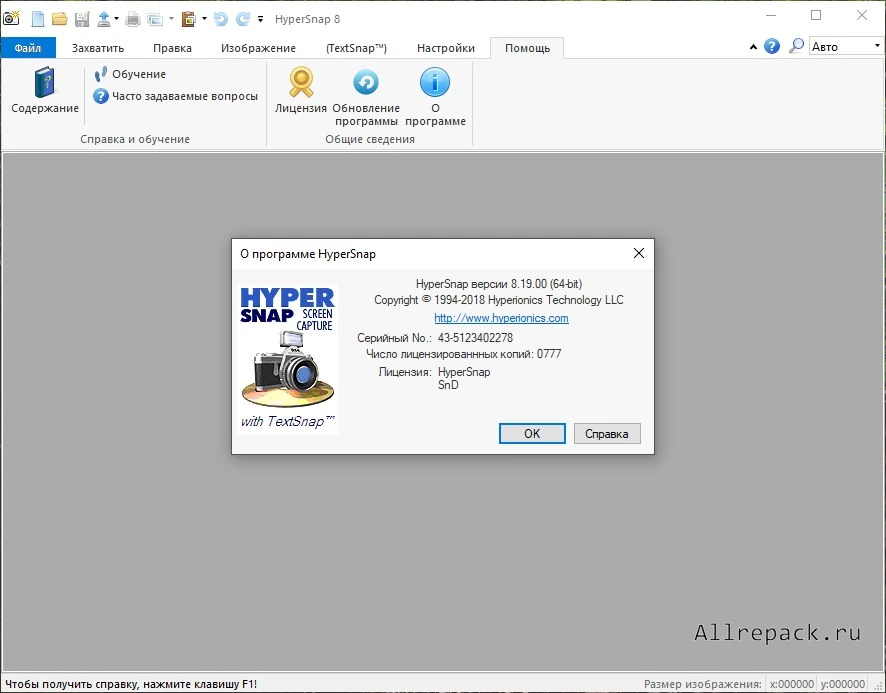Switch to the (TextSnap™) tab
886x693 pixels.
click(x=357, y=48)
